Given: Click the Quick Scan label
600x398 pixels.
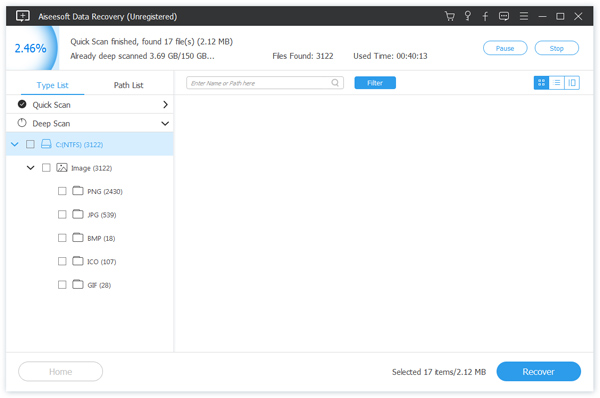Looking at the screenshot, I should 51,104.
